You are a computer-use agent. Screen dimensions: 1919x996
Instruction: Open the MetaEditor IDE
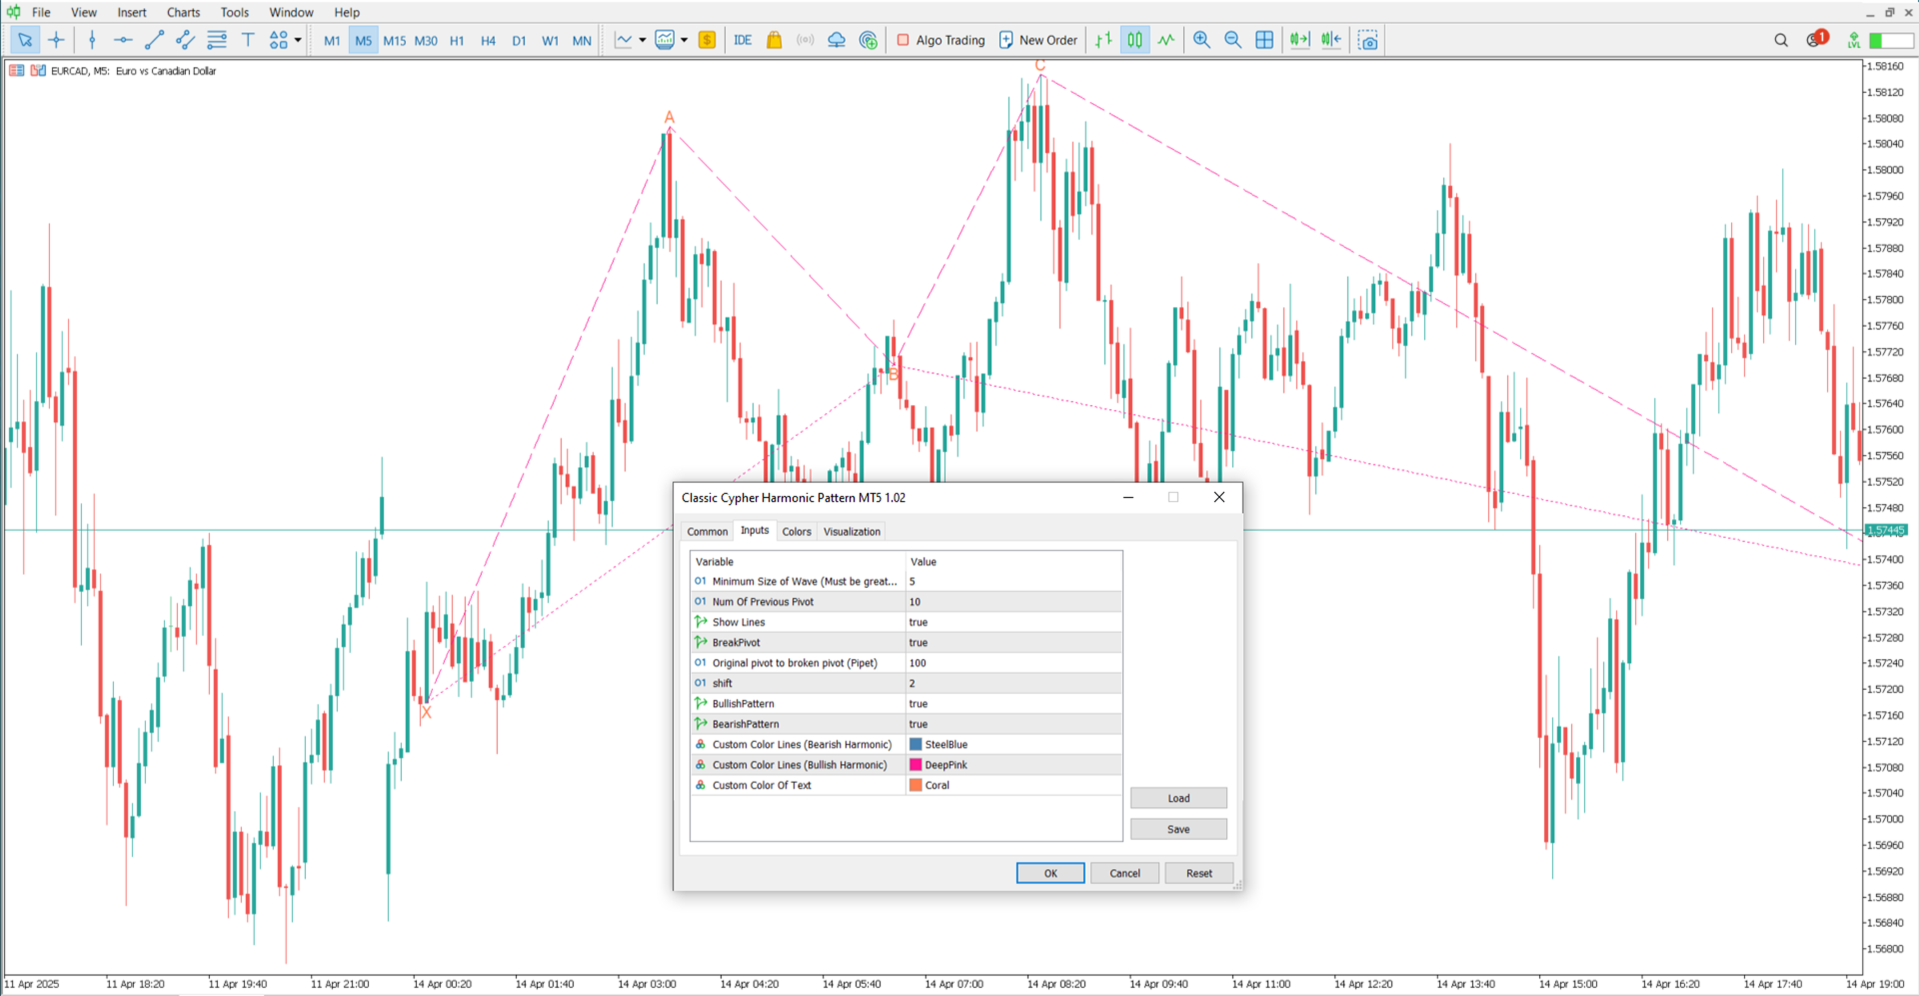tap(743, 40)
